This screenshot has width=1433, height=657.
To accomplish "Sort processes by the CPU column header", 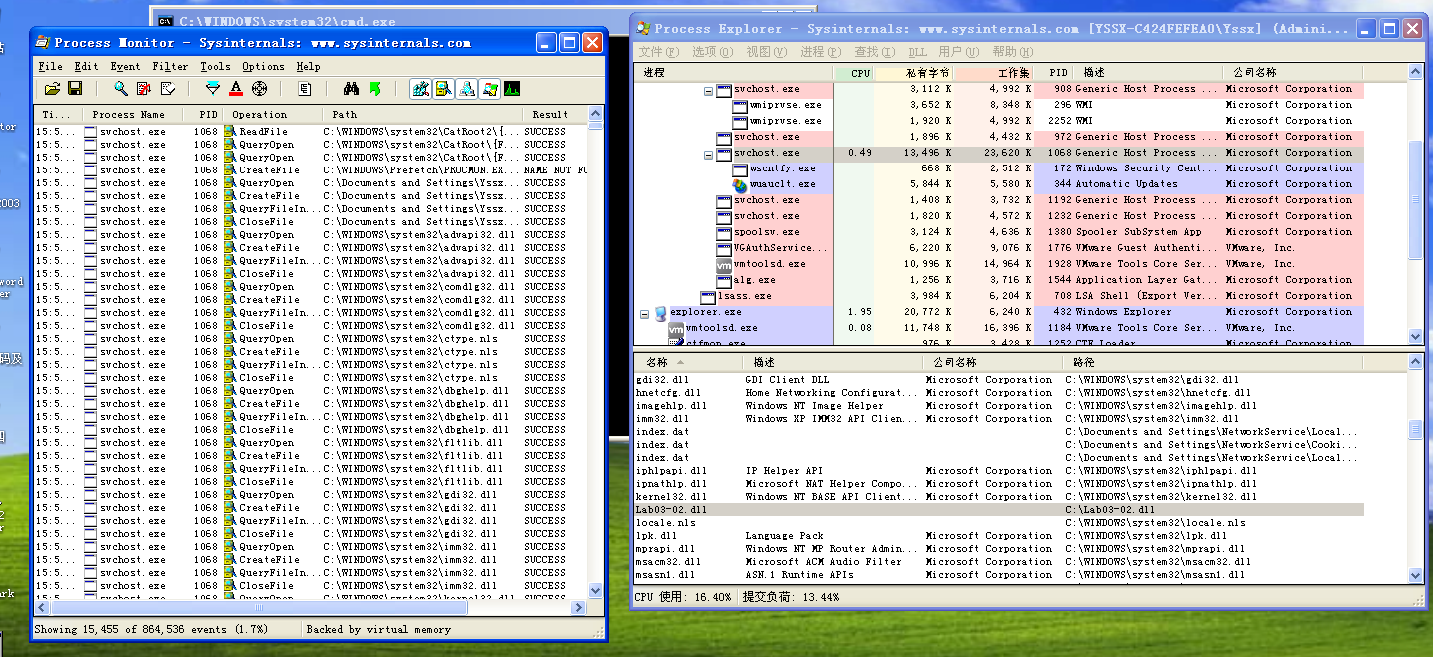I will coord(860,73).
